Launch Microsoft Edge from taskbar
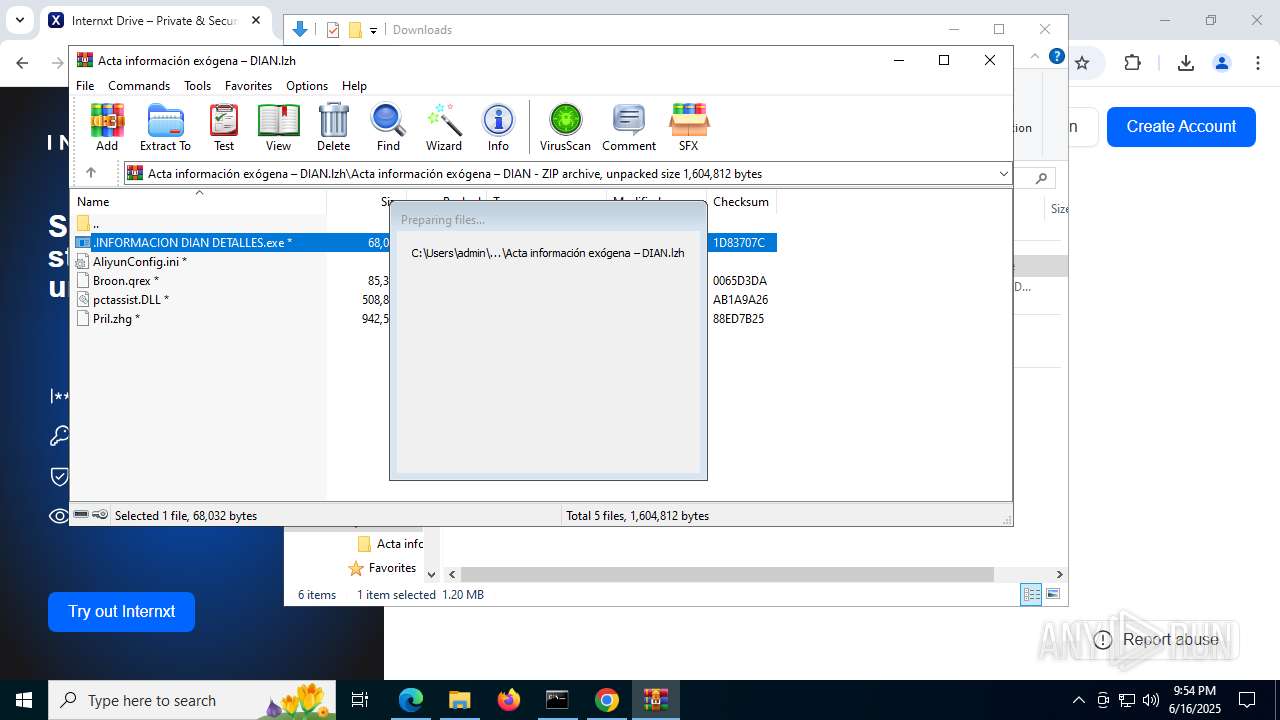 point(411,700)
